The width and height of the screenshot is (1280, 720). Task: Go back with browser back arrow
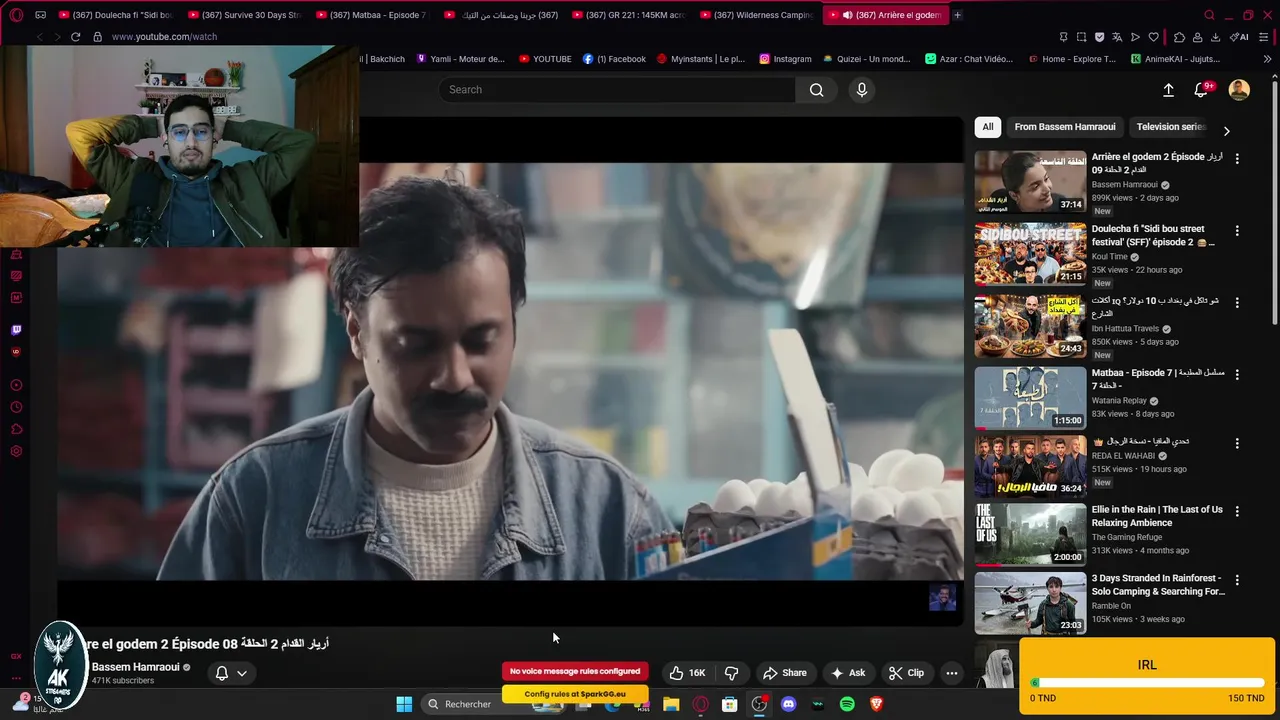point(39,37)
